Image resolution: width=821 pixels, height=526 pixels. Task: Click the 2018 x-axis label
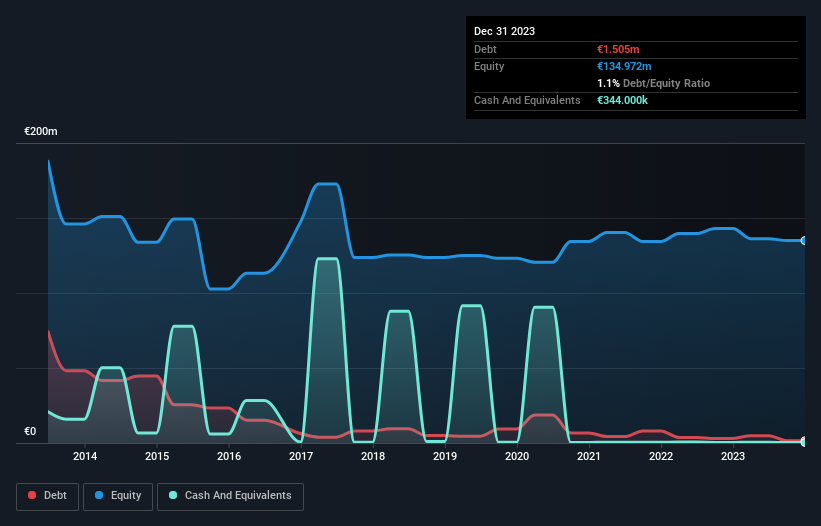point(373,456)
